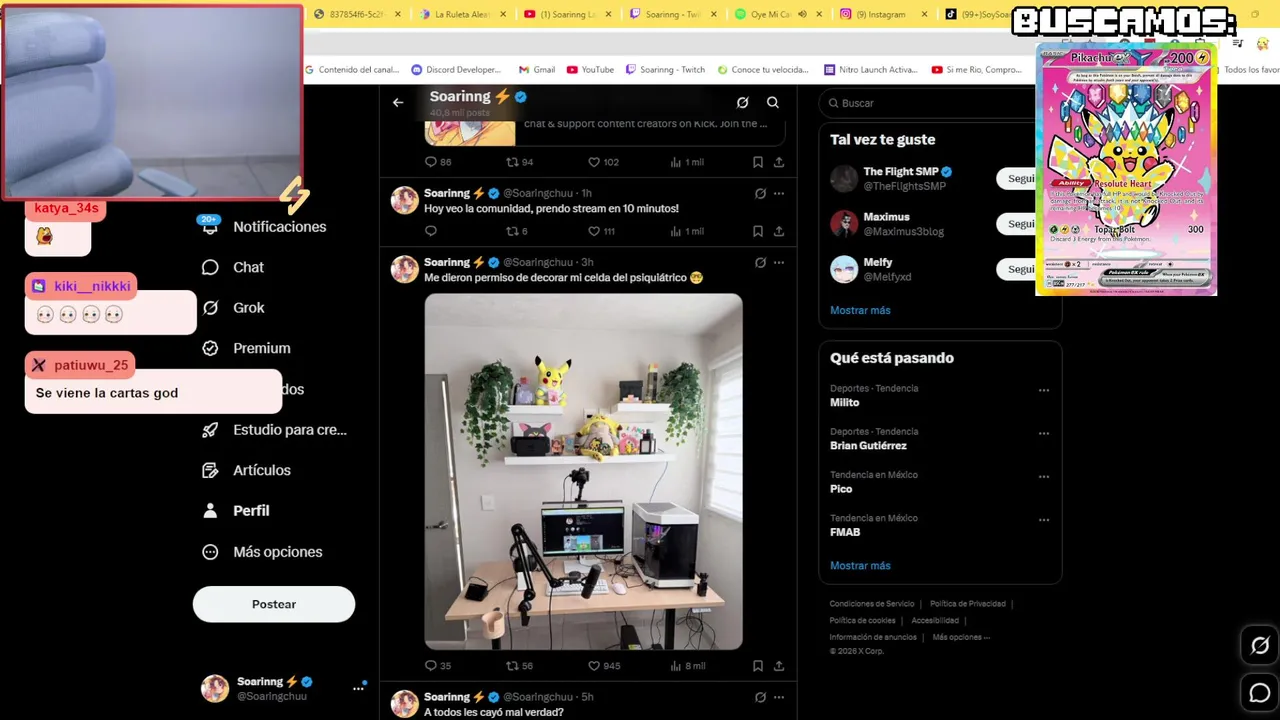Open Premium in the sidebar
Image resolution: width=1280 pixels, height=720 pixels.
[246, 348]
